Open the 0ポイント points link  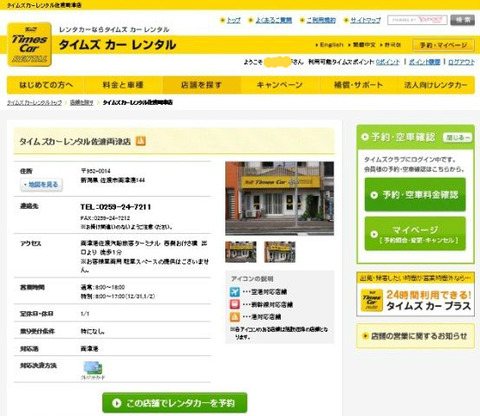point(387,62)
